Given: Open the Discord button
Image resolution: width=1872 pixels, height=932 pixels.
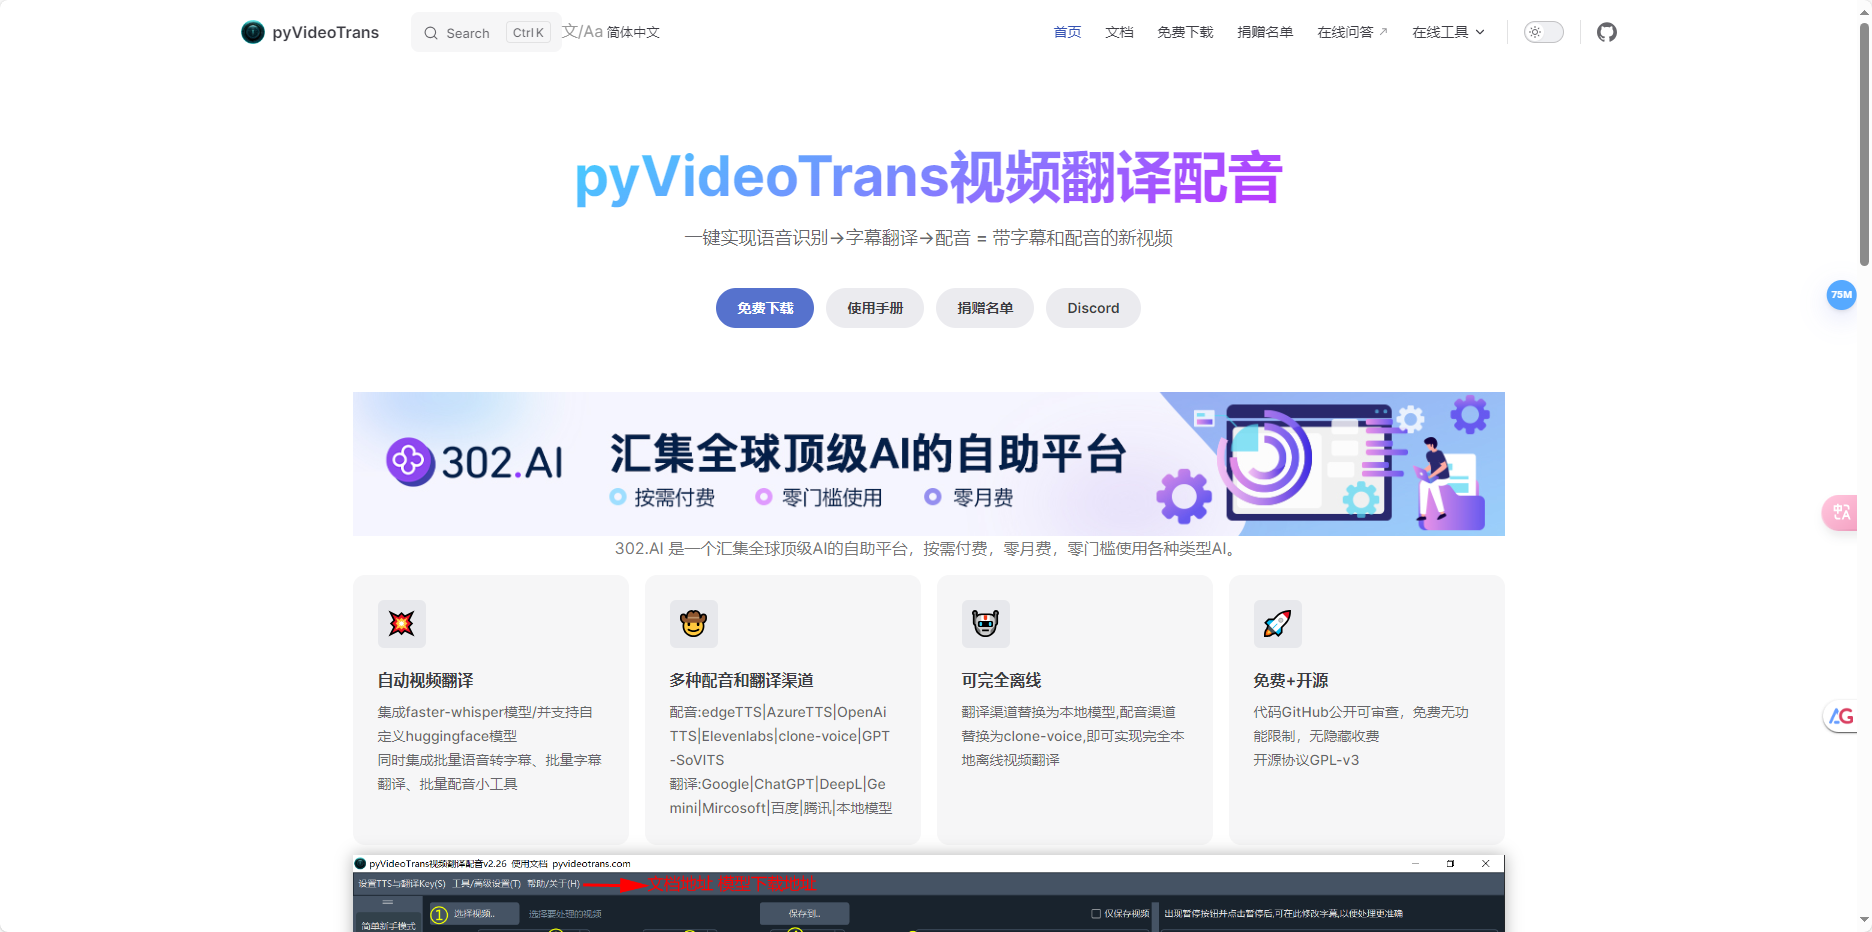Looking at the screenshot, I should [x=1092, y=308].
